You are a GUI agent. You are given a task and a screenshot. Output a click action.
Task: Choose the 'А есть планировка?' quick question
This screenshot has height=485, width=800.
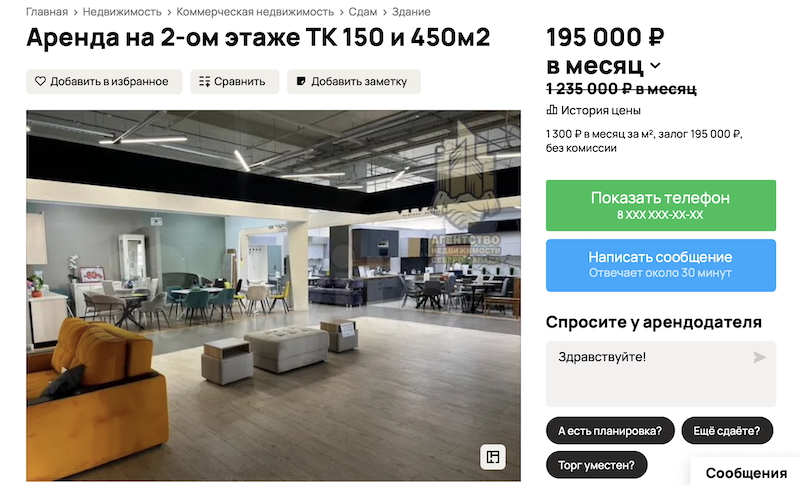pos(610,431)
